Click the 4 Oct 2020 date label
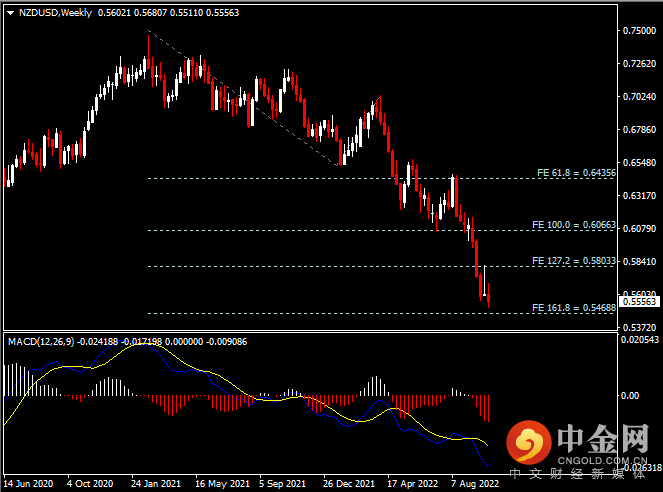The height and width of the screenshot is (492, 663). coord(90,484)
